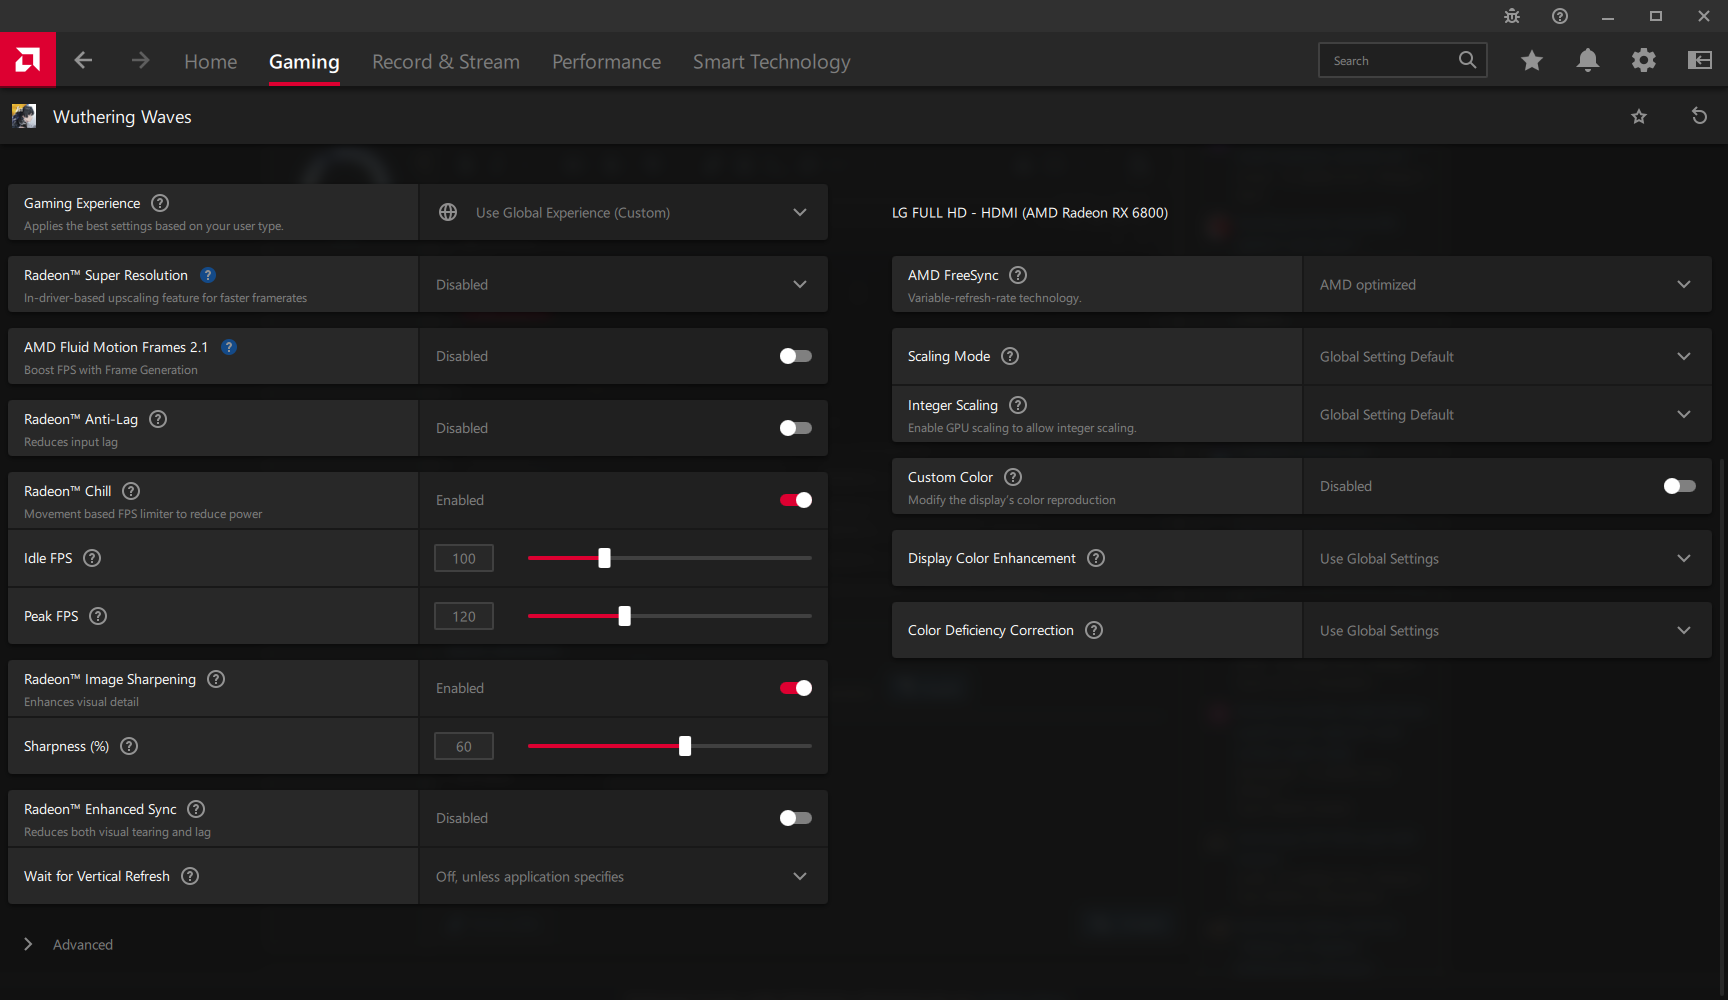Open the notifications bell
Image resolution: width=1728 pixels, height=1000 pixels.
tap(1587, 61)
